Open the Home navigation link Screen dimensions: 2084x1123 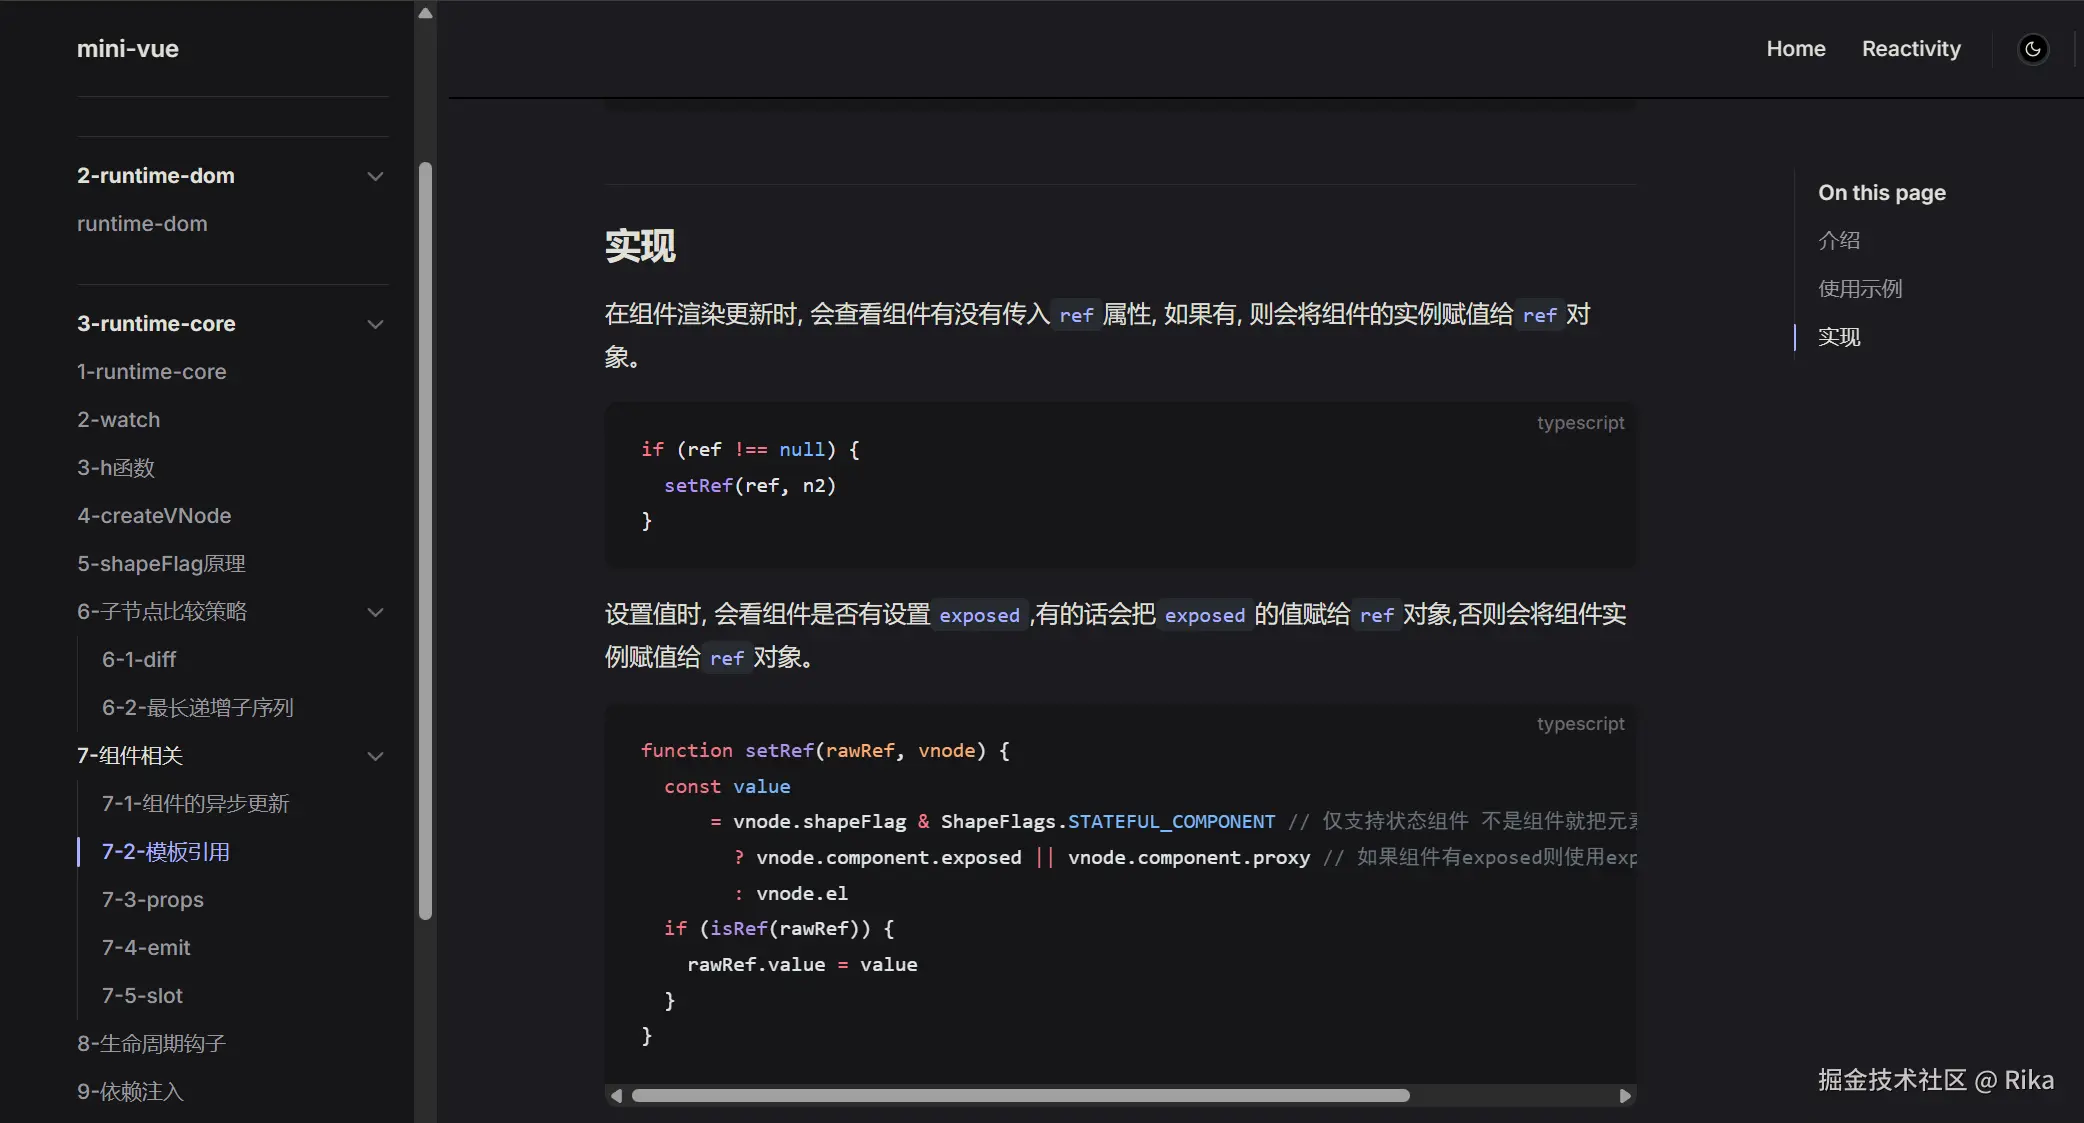1795,49
